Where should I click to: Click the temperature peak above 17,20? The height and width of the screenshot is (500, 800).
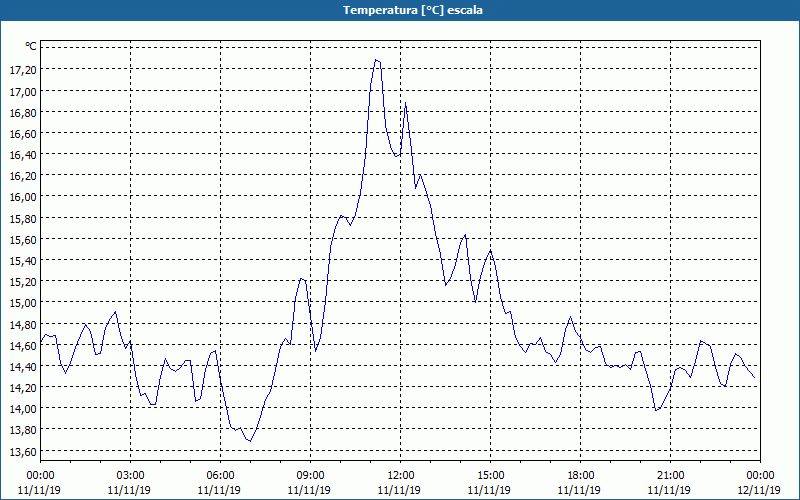376,60
